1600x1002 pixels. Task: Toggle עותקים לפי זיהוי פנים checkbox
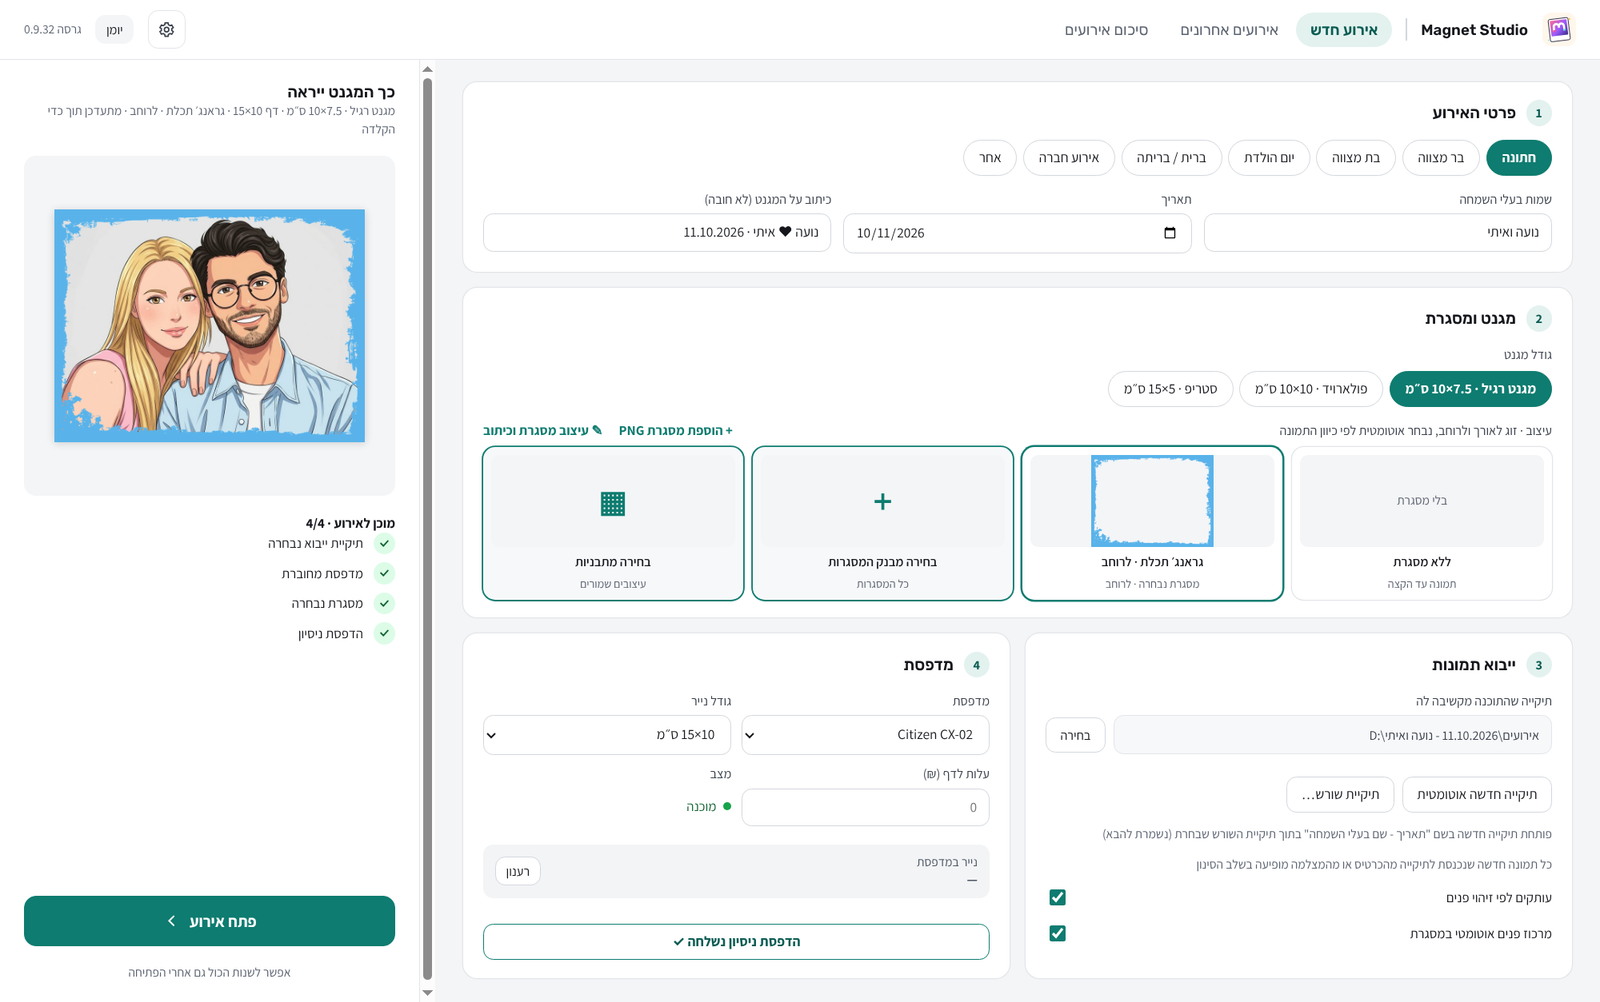tap(1058, 898)
